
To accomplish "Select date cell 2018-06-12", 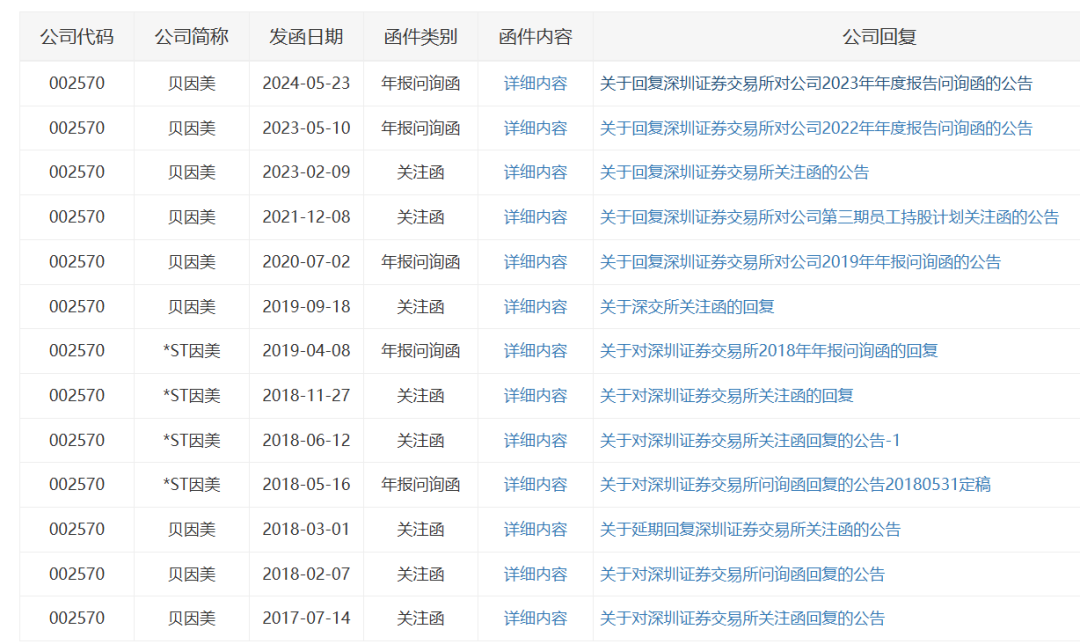I will click(306, 440).
